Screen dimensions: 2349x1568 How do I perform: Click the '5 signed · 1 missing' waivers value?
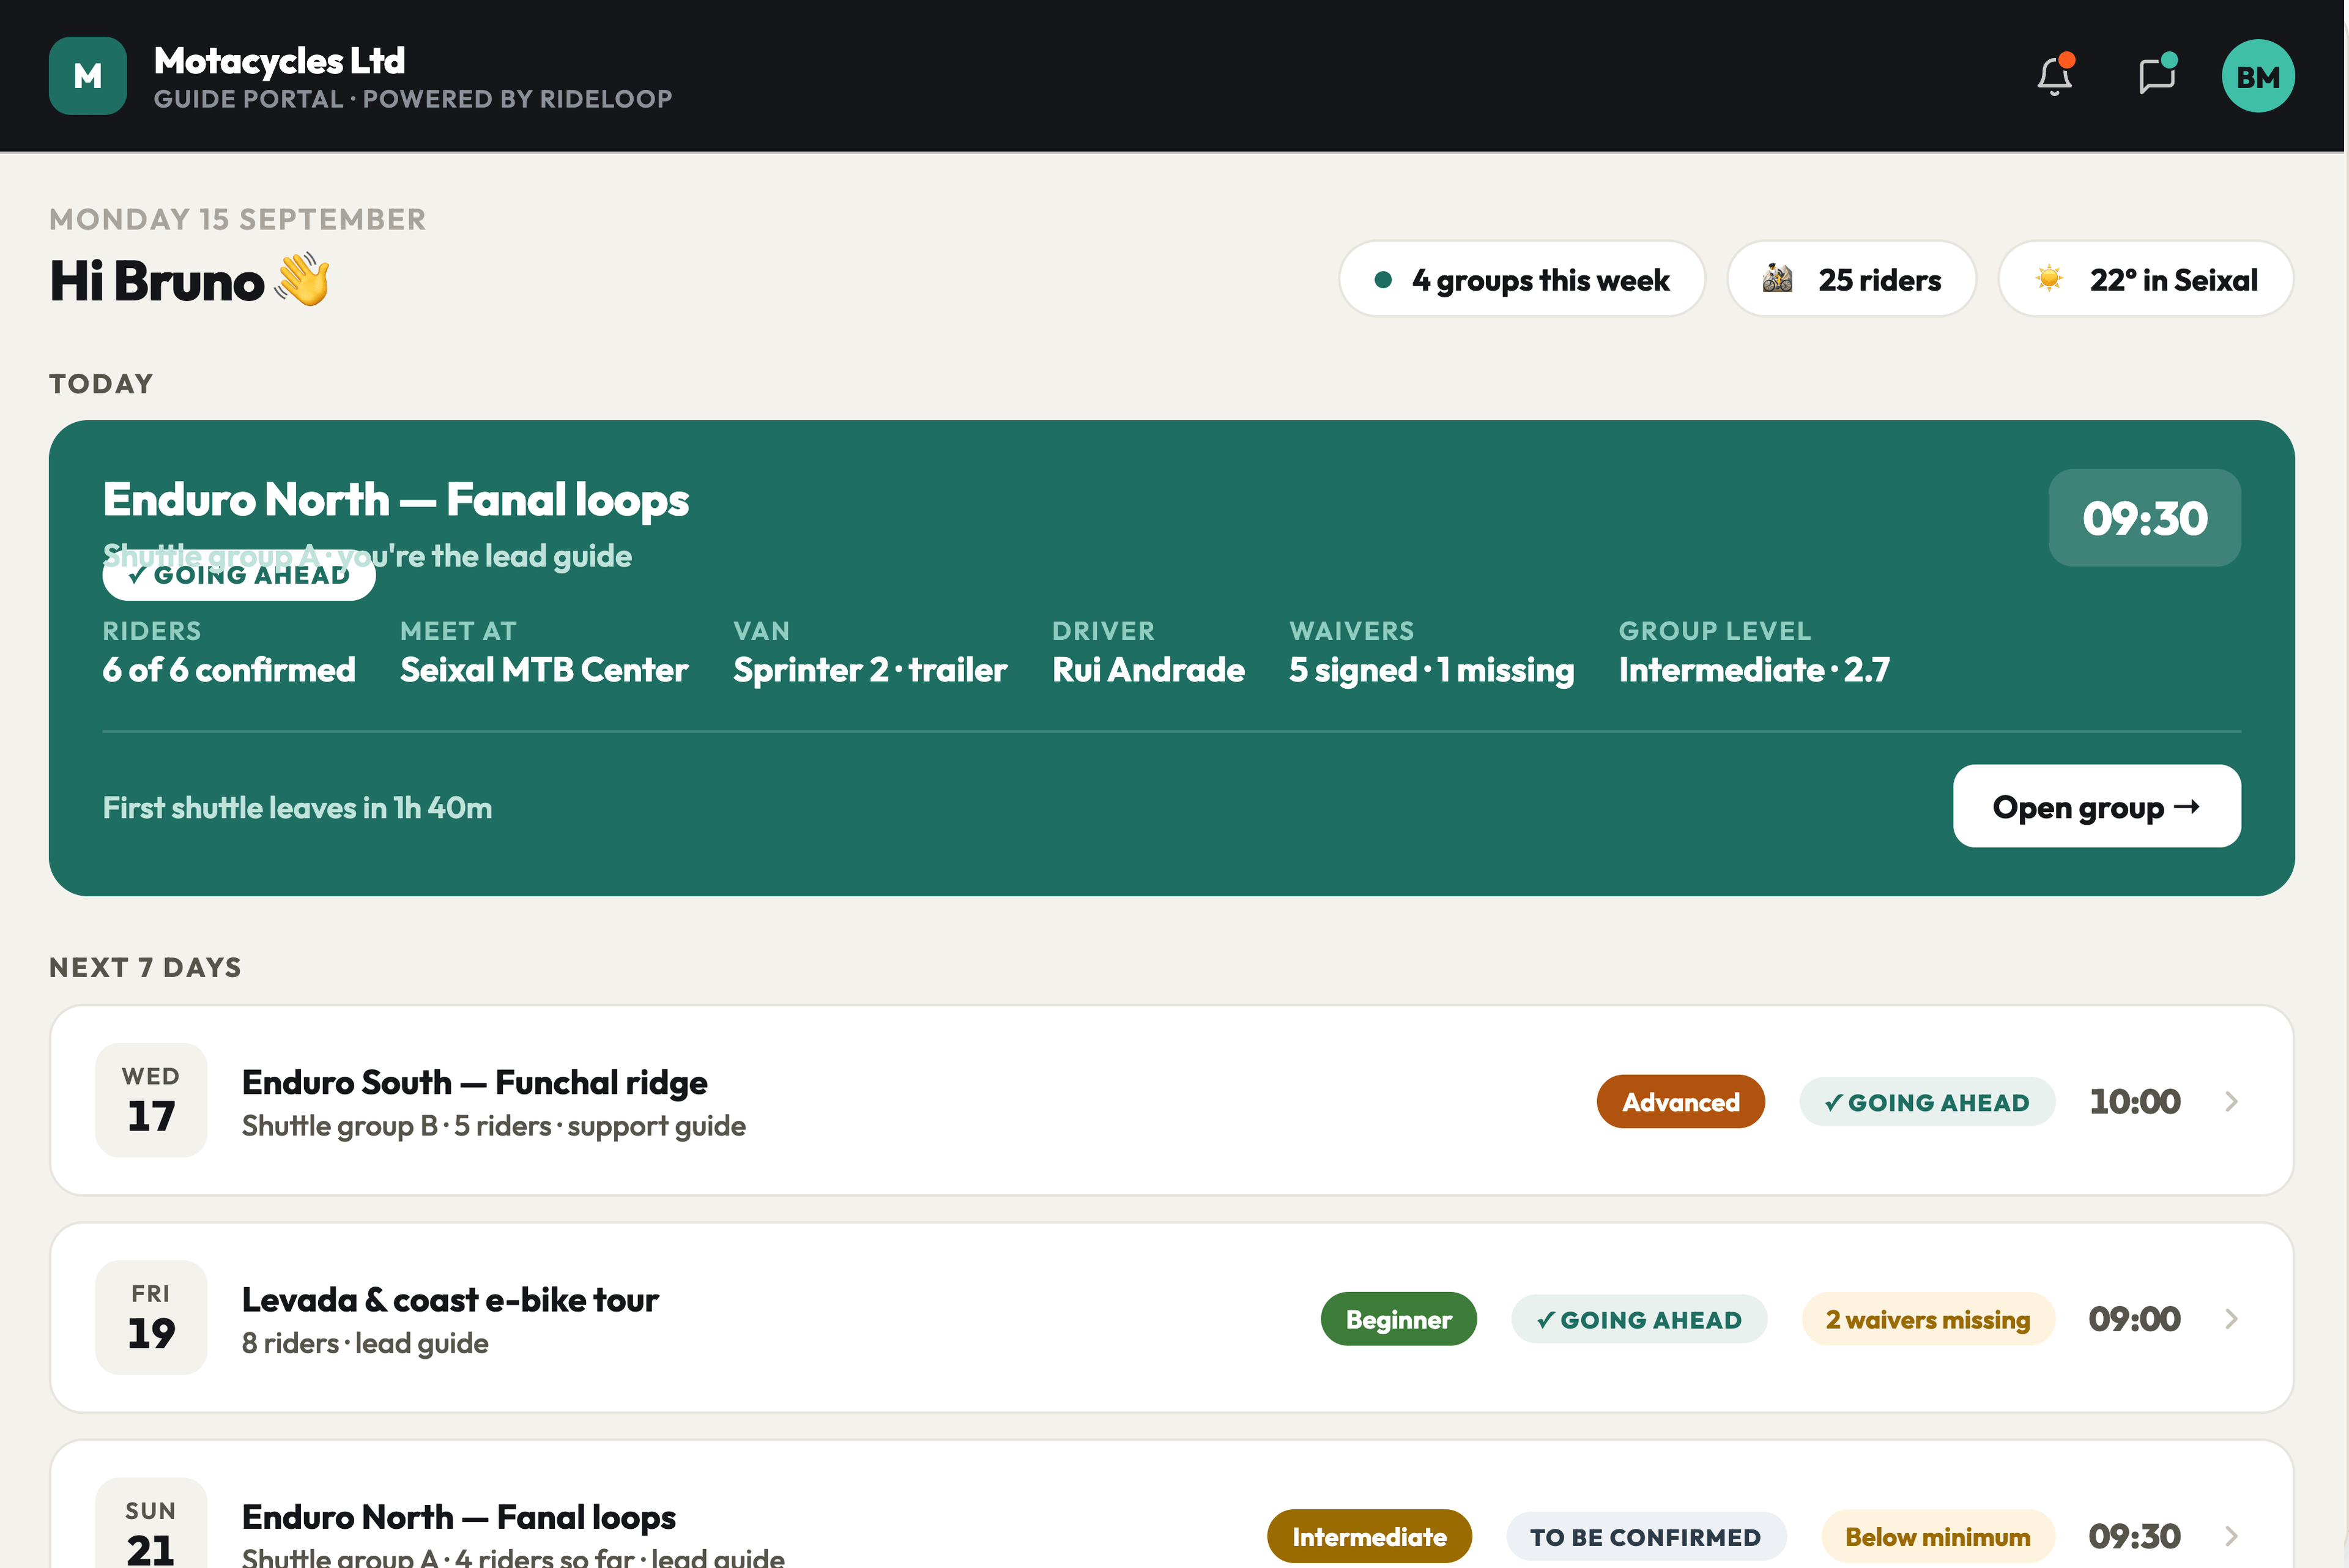[1431, 670]
